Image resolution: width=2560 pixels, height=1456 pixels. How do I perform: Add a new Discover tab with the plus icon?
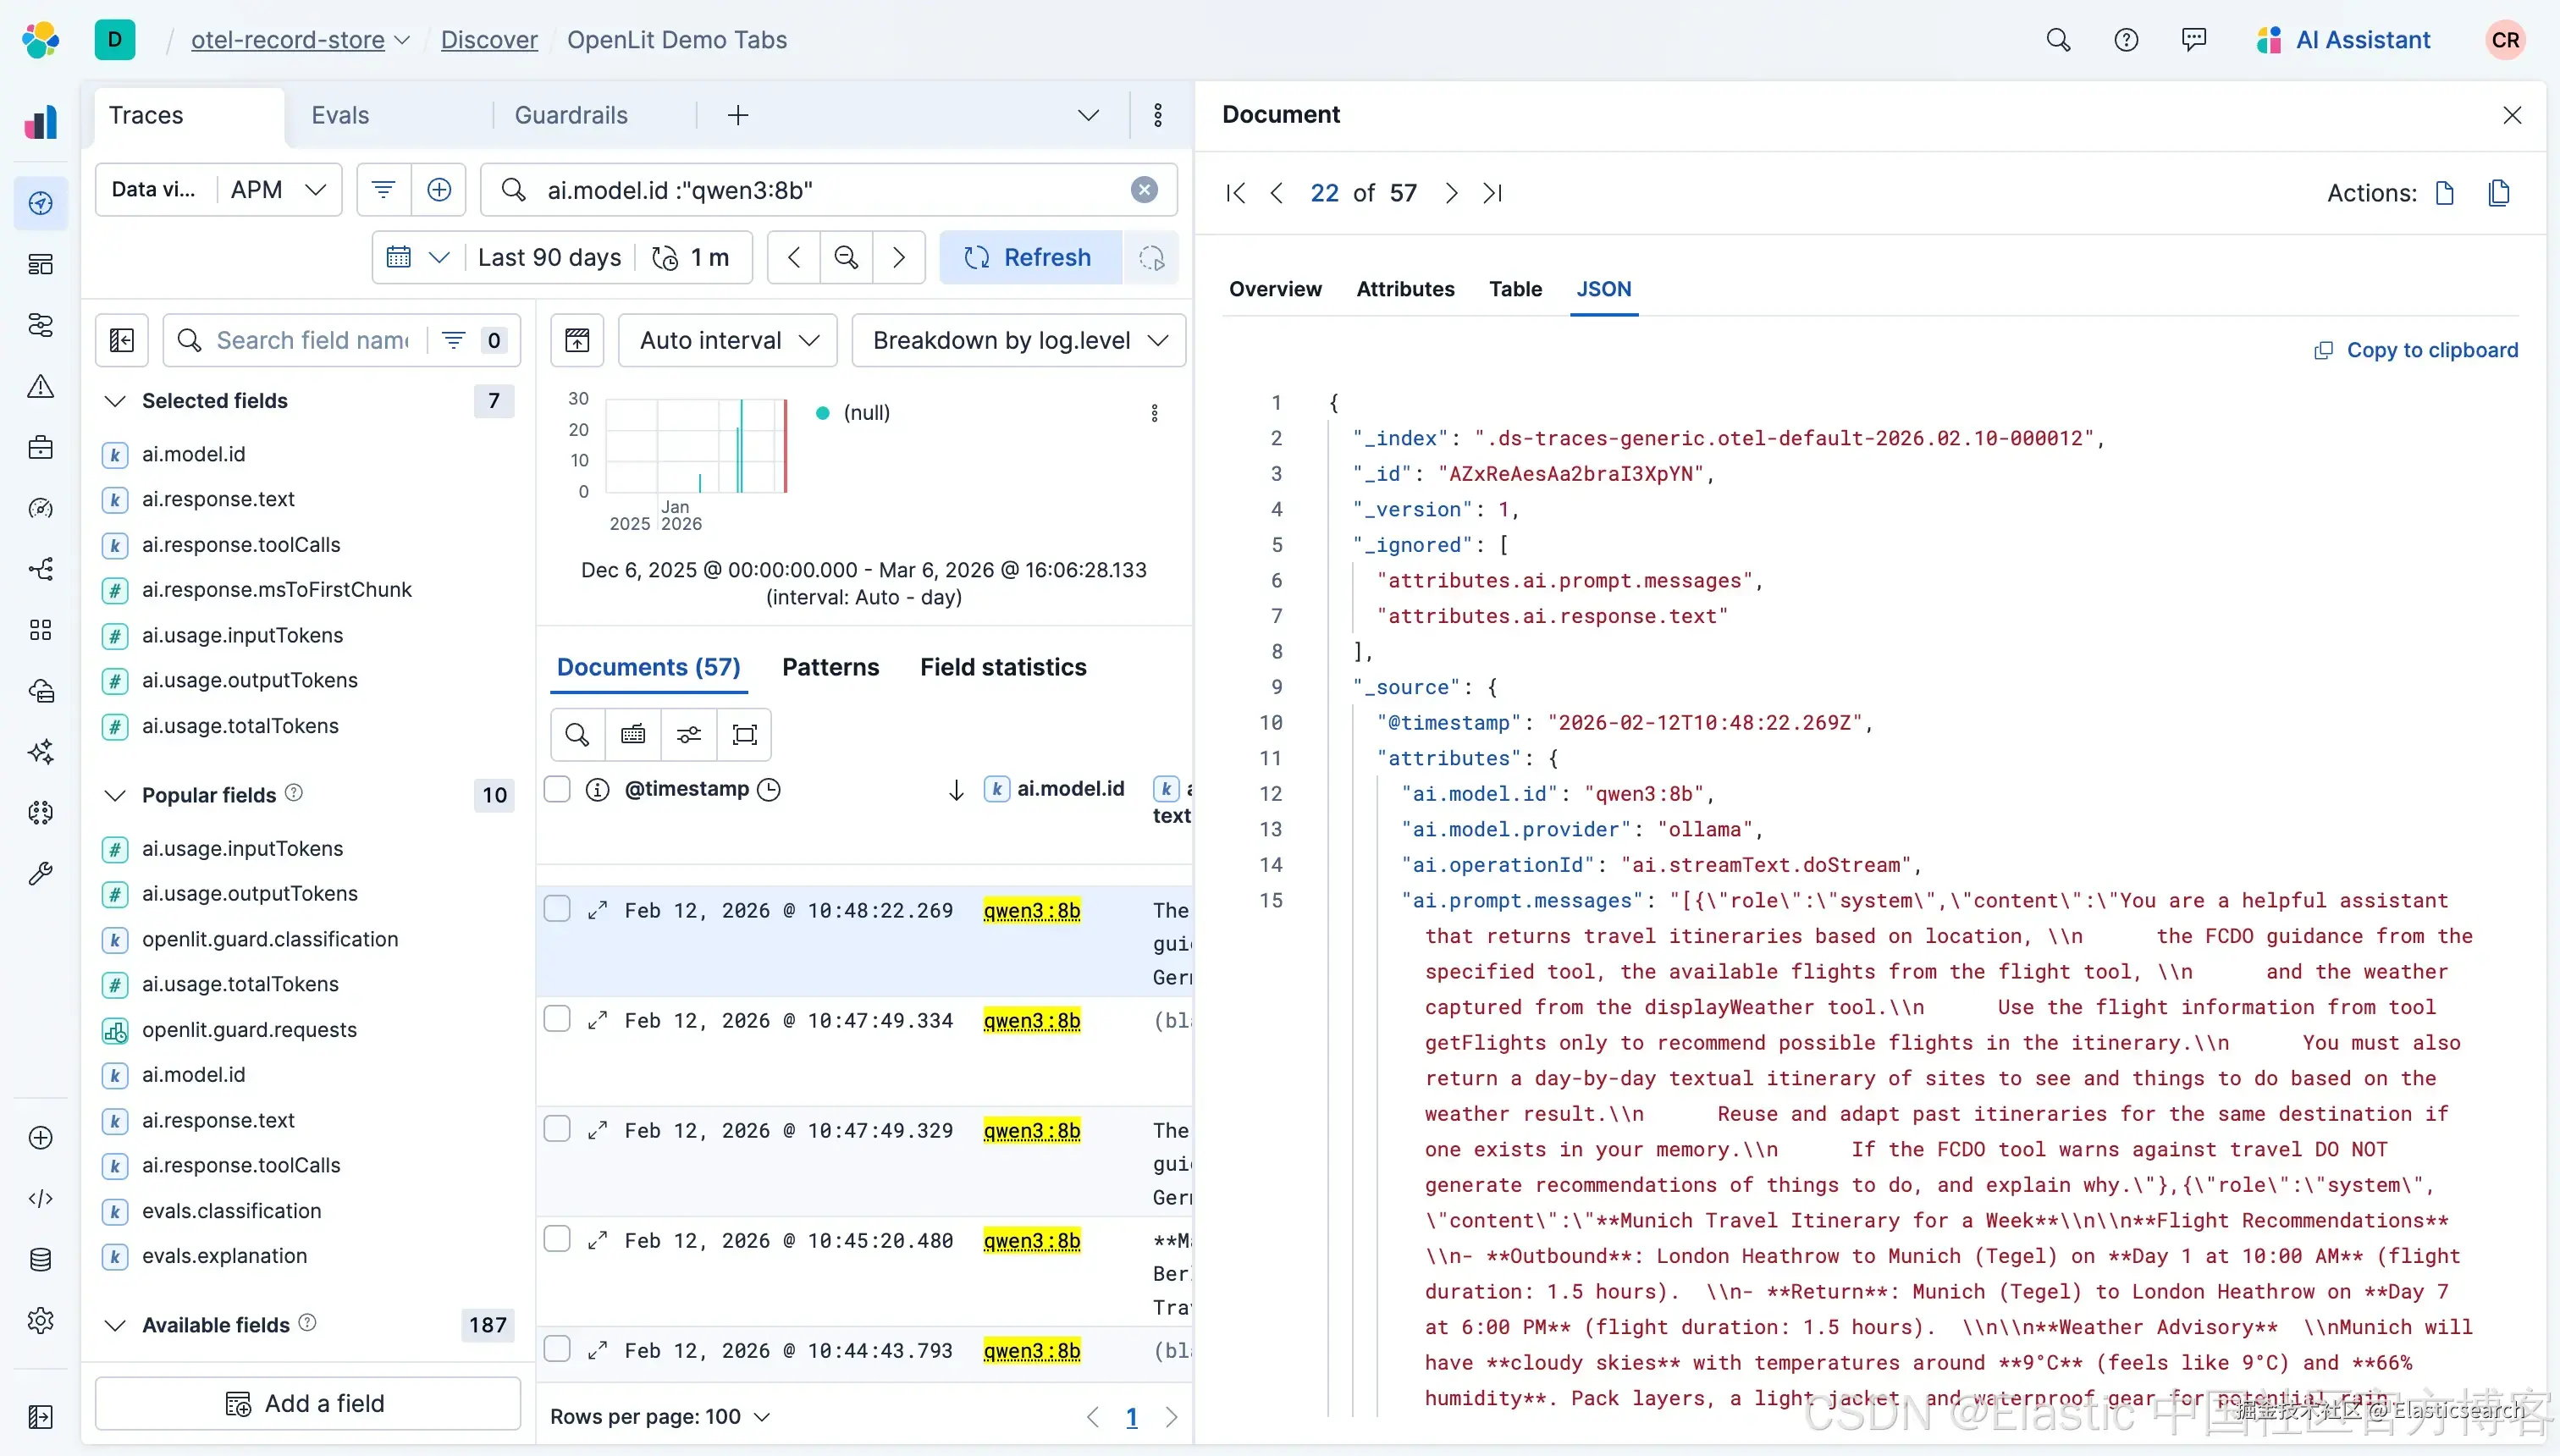737,116
